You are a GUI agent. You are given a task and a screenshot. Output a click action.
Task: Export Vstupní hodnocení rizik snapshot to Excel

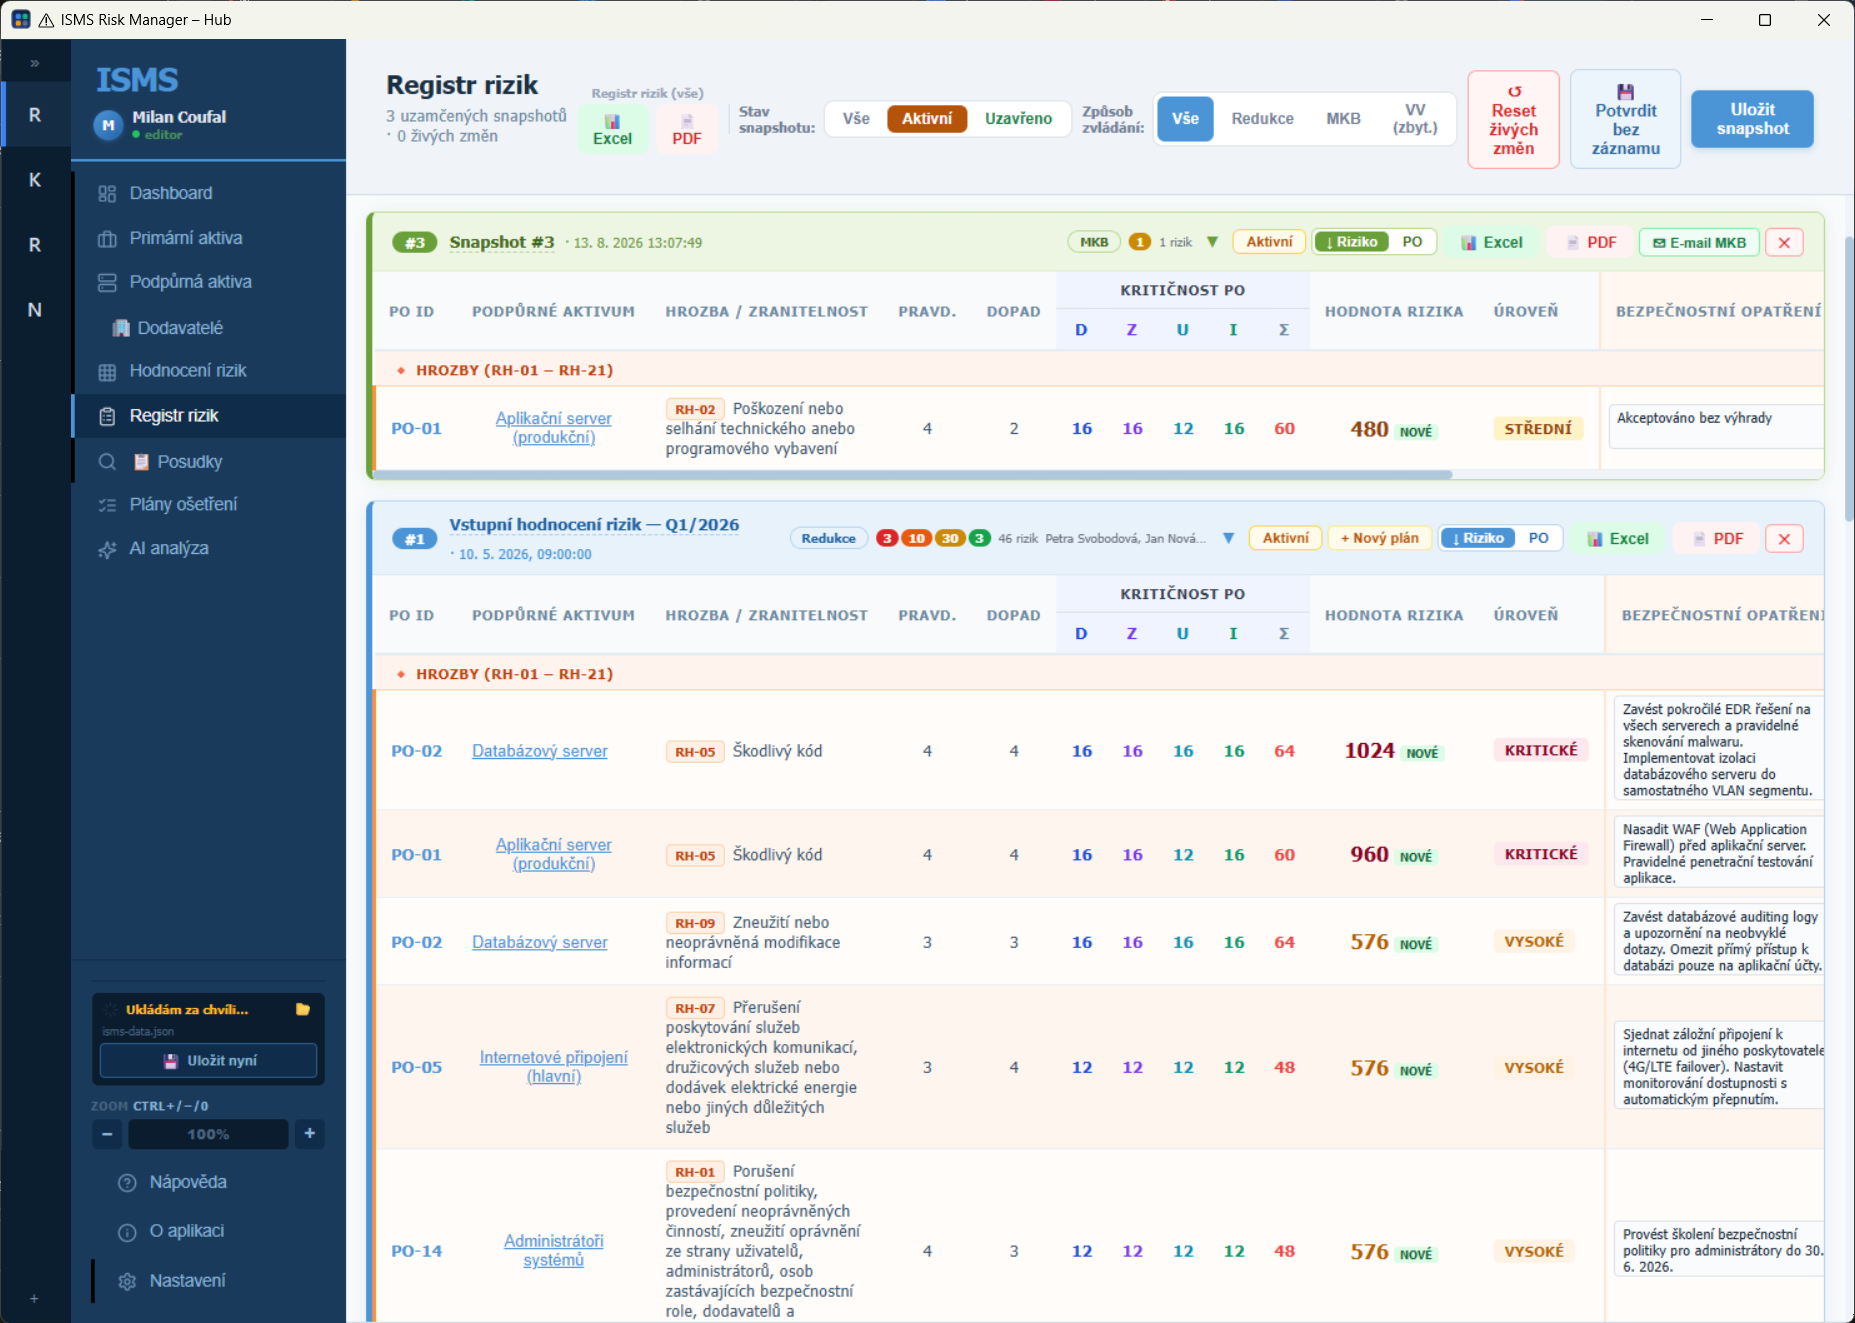pos(1618,539)
